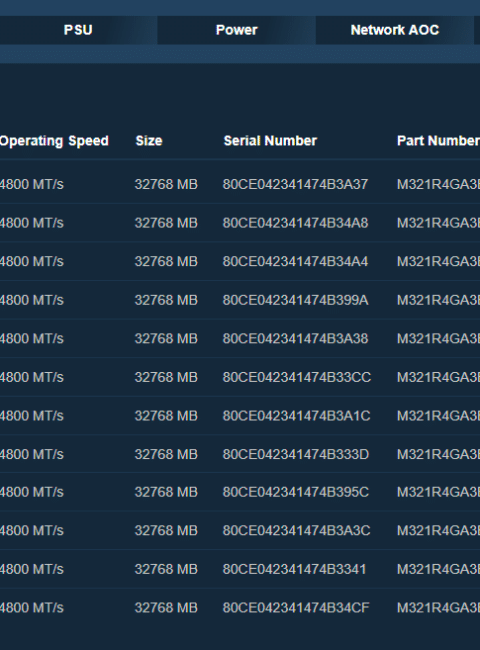Click the Size value in the first row

(166, 184)
